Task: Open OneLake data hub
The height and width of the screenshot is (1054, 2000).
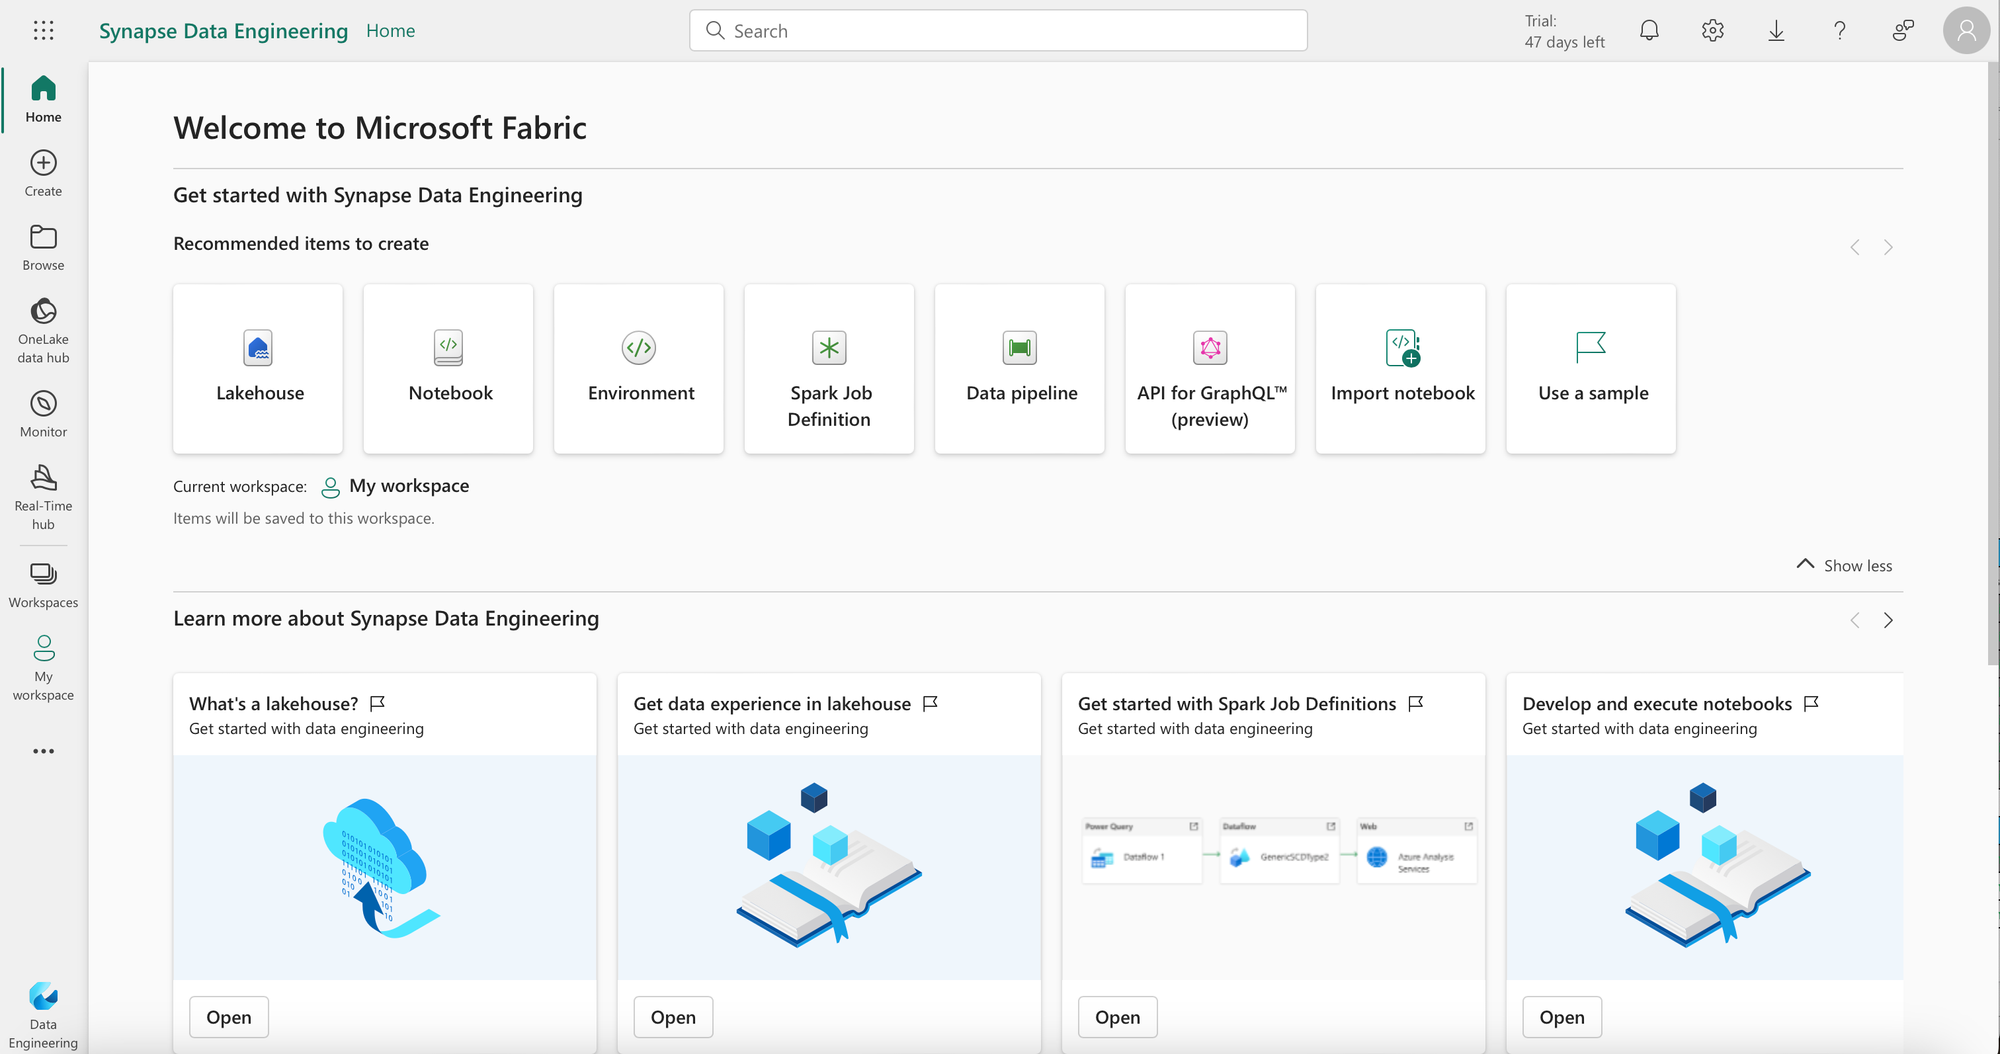Action: point(43,331)
